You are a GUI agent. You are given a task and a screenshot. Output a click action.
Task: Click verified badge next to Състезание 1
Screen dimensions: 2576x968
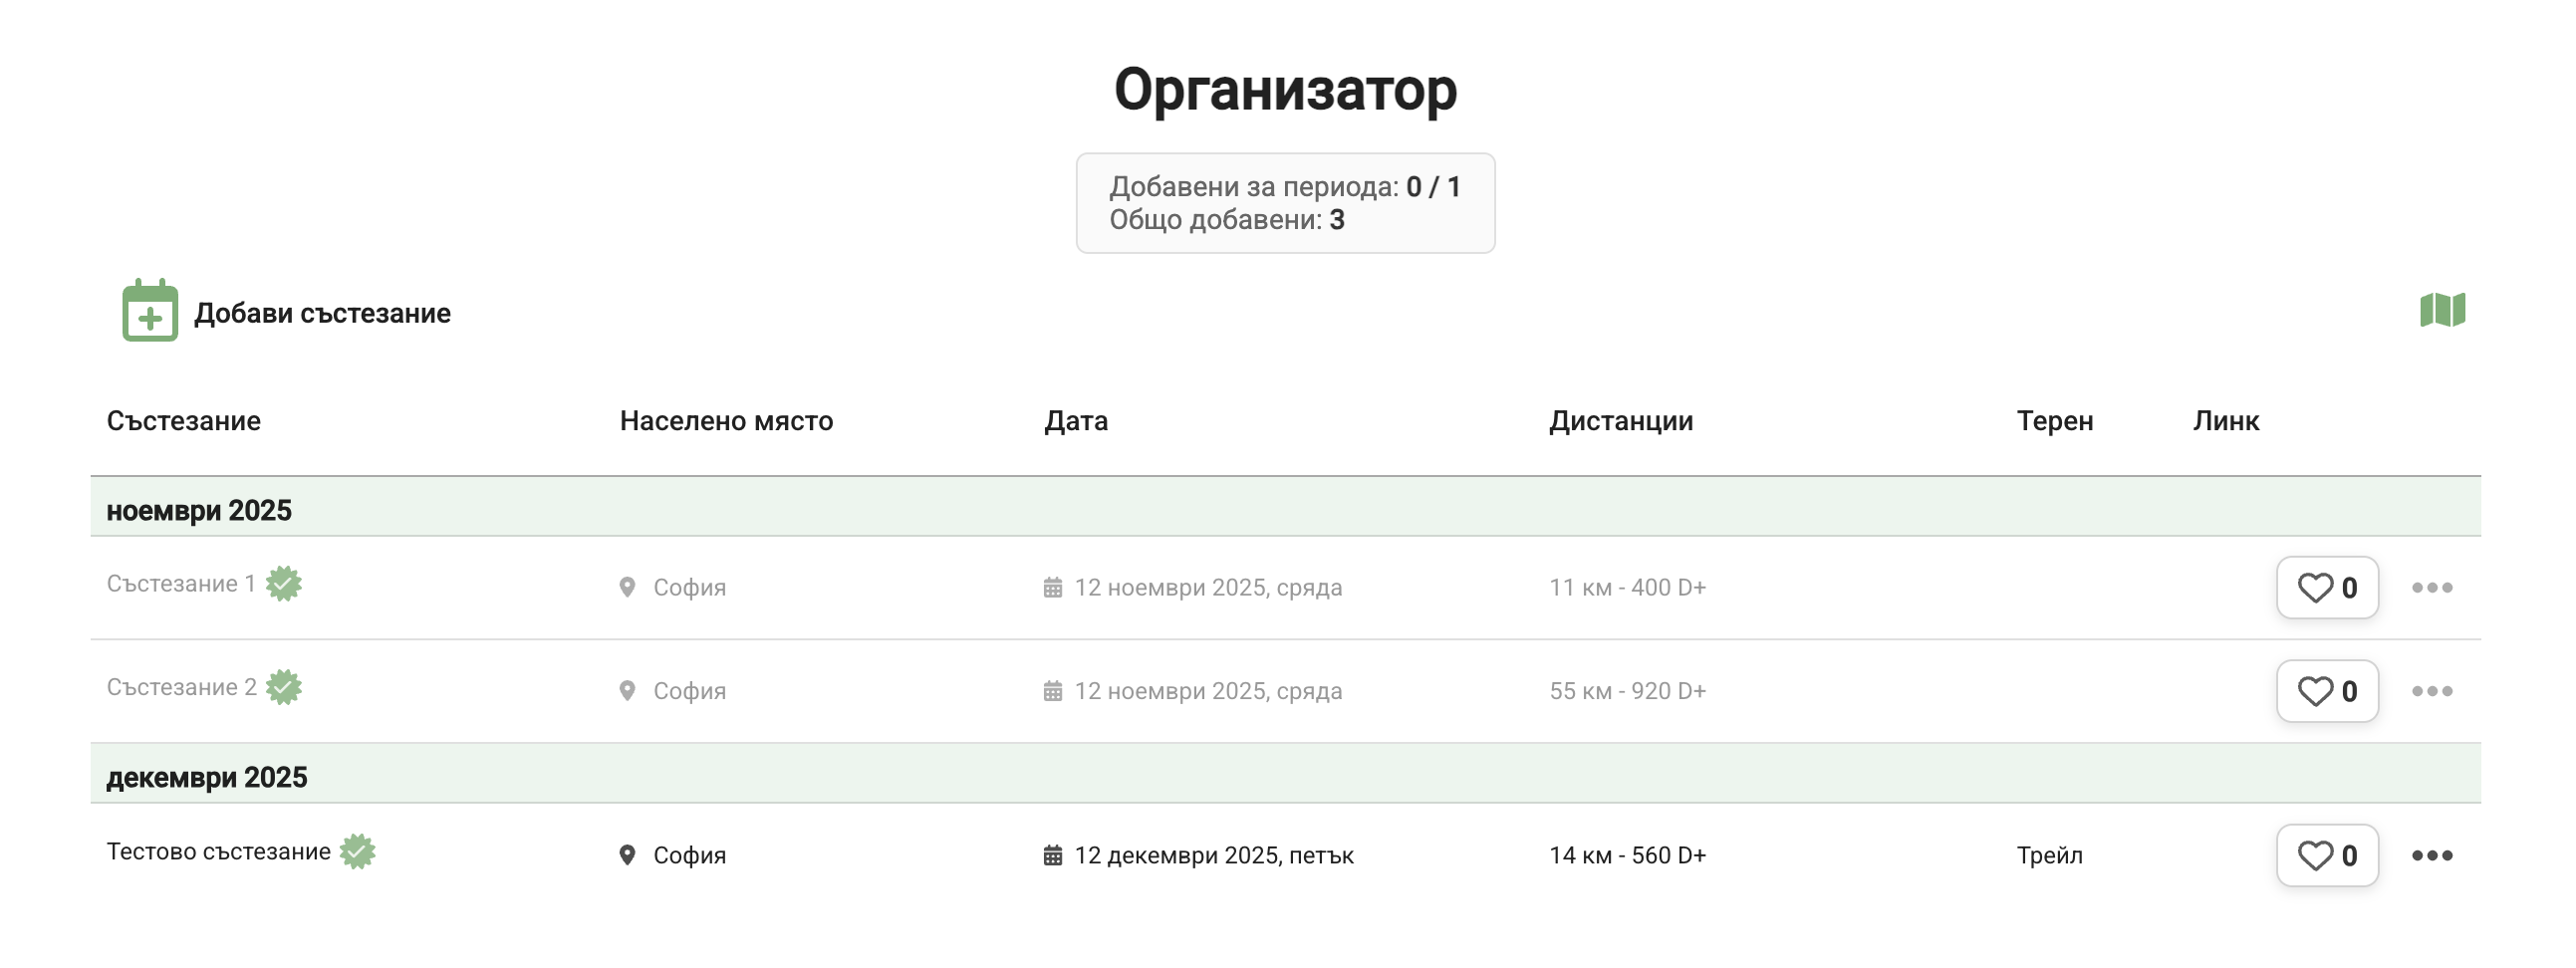pyautogui.click(x=284, y=584)
